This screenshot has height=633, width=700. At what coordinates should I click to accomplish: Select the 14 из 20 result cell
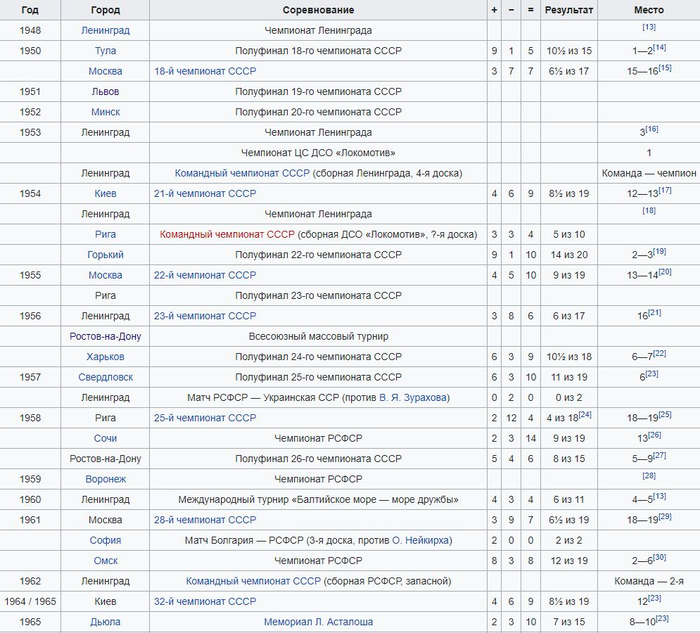(569, 255)
